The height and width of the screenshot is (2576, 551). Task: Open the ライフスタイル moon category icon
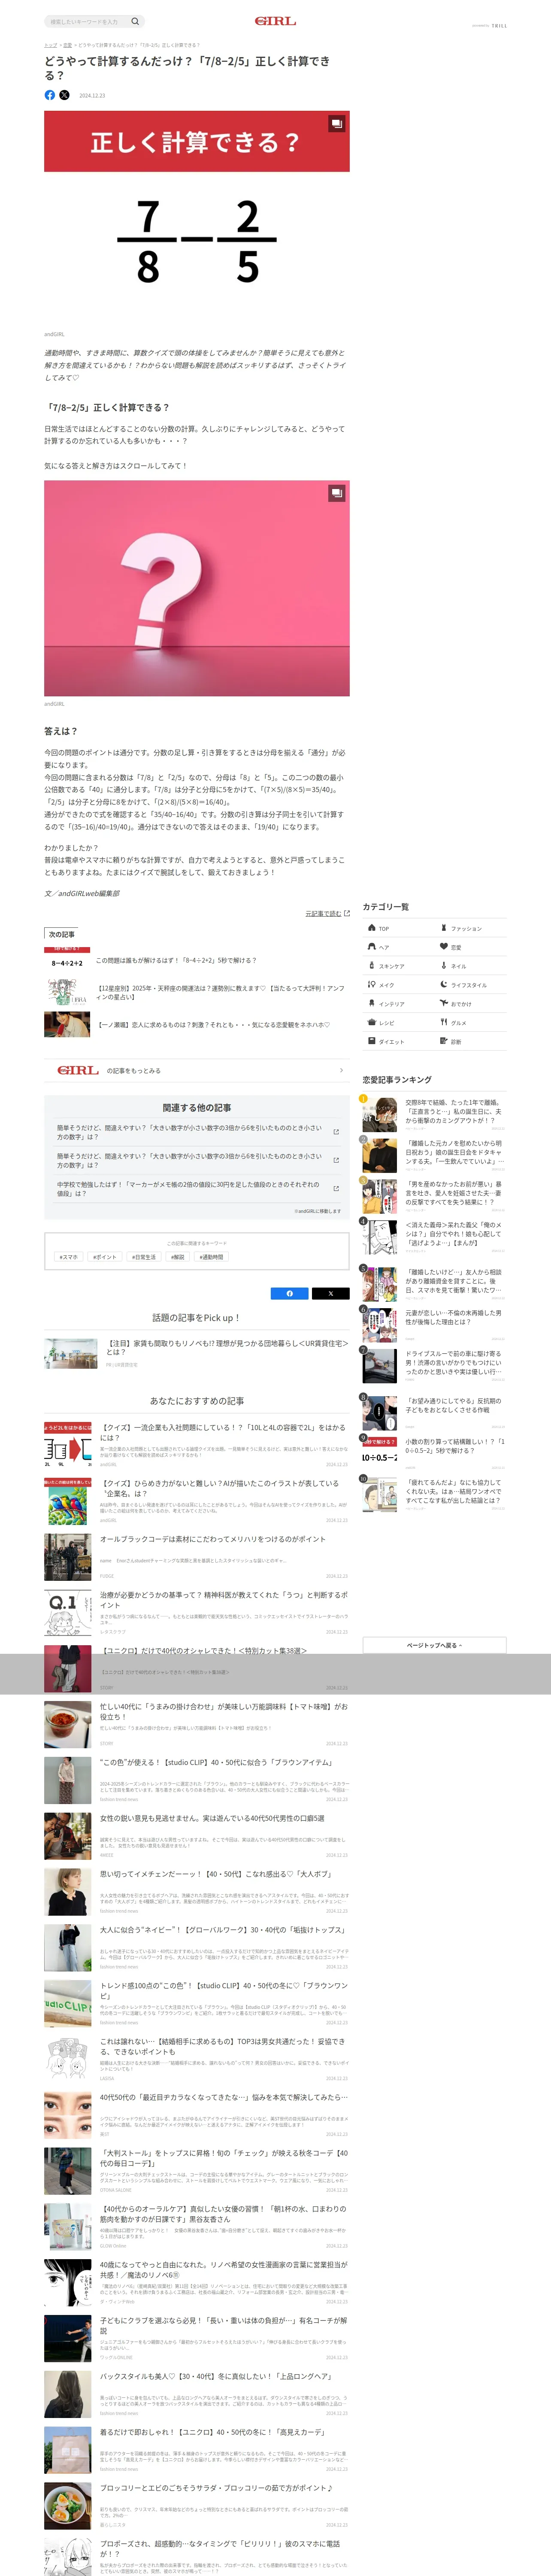pos(444,985)
